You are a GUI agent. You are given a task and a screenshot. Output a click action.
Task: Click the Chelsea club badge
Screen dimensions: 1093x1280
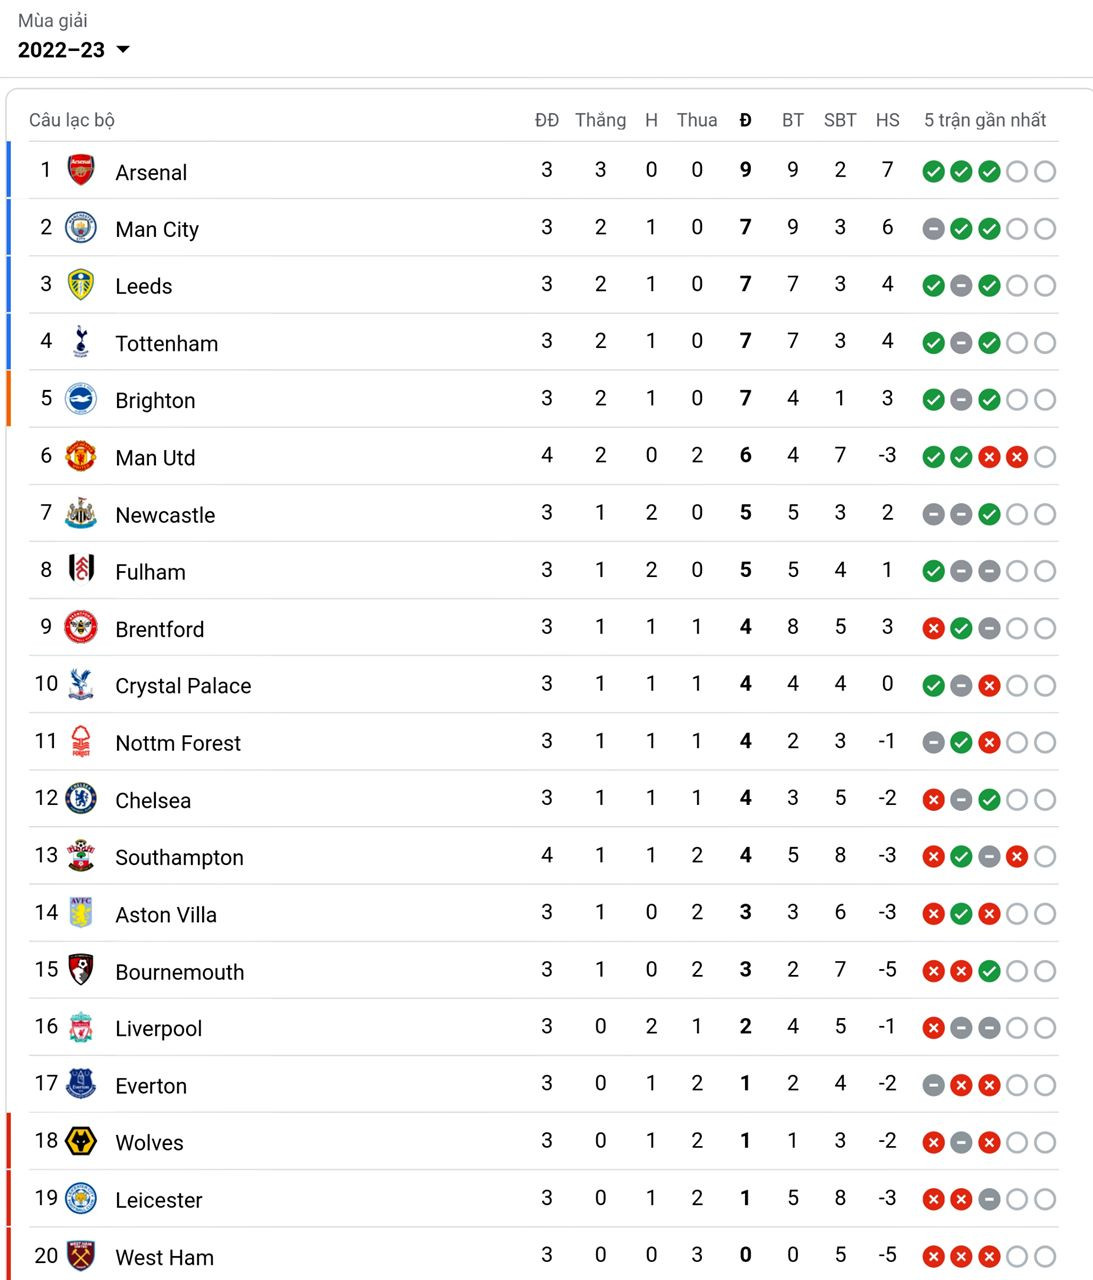pos(81,799)
